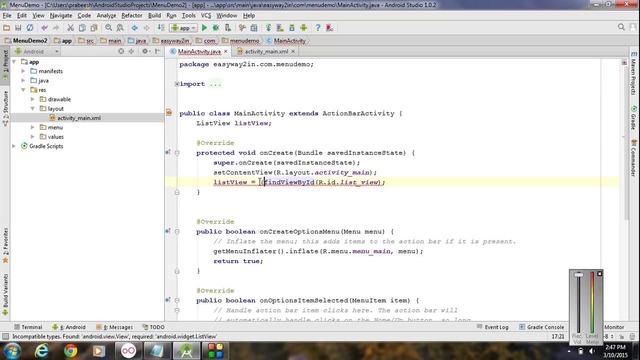The image size is (640, 360).
Task: Open the AVD Manager icon
Action: point(280,28)
